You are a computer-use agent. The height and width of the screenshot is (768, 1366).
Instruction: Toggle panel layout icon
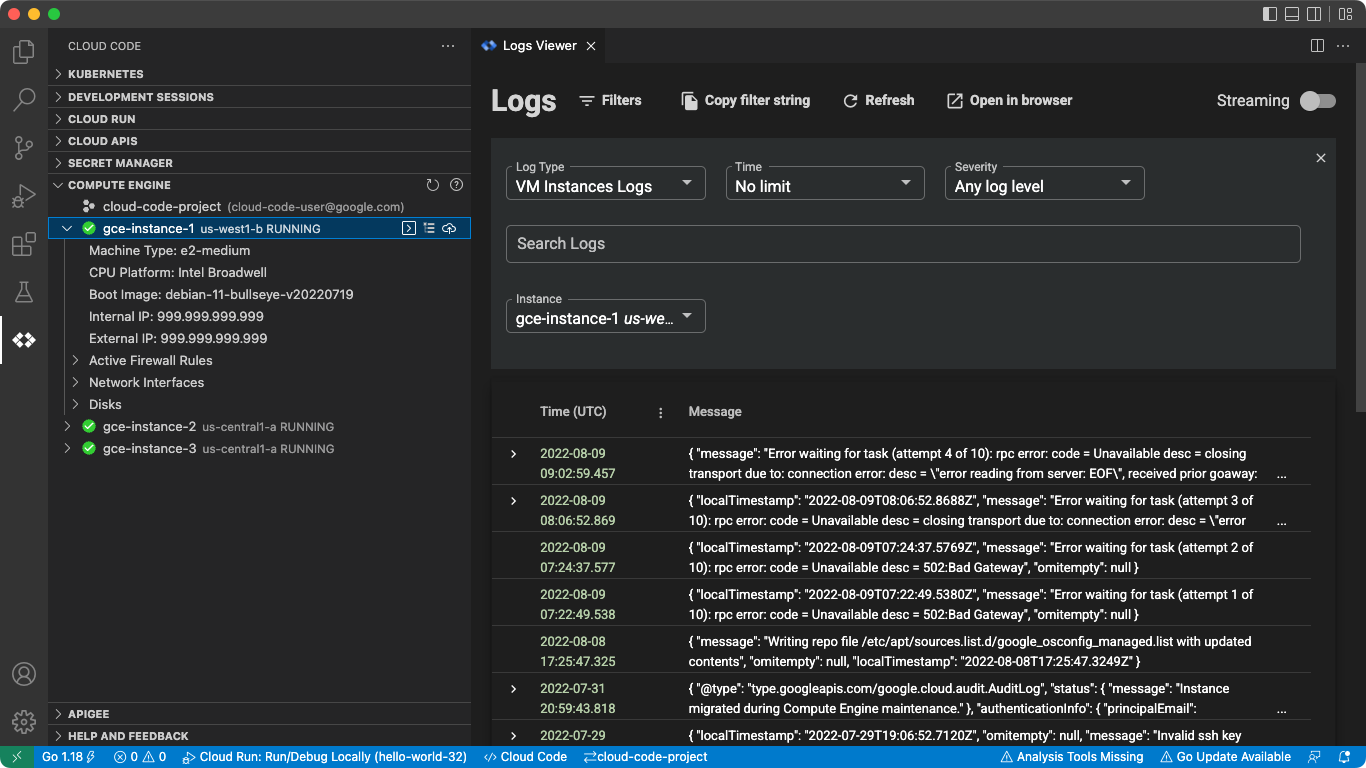[1292, 14]
